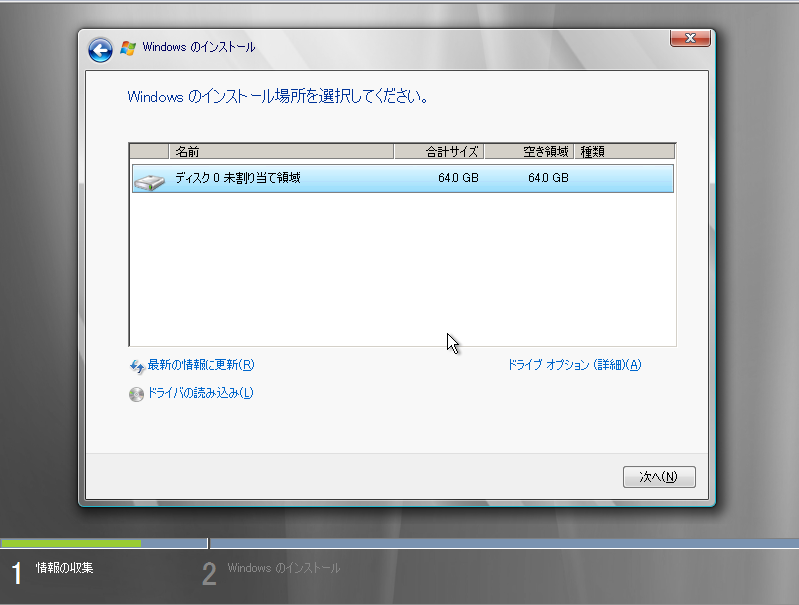Click the Windows のインストール title text
Image resolution: width=799 pixels, height=605 pixels.
[x=199, y=47]
